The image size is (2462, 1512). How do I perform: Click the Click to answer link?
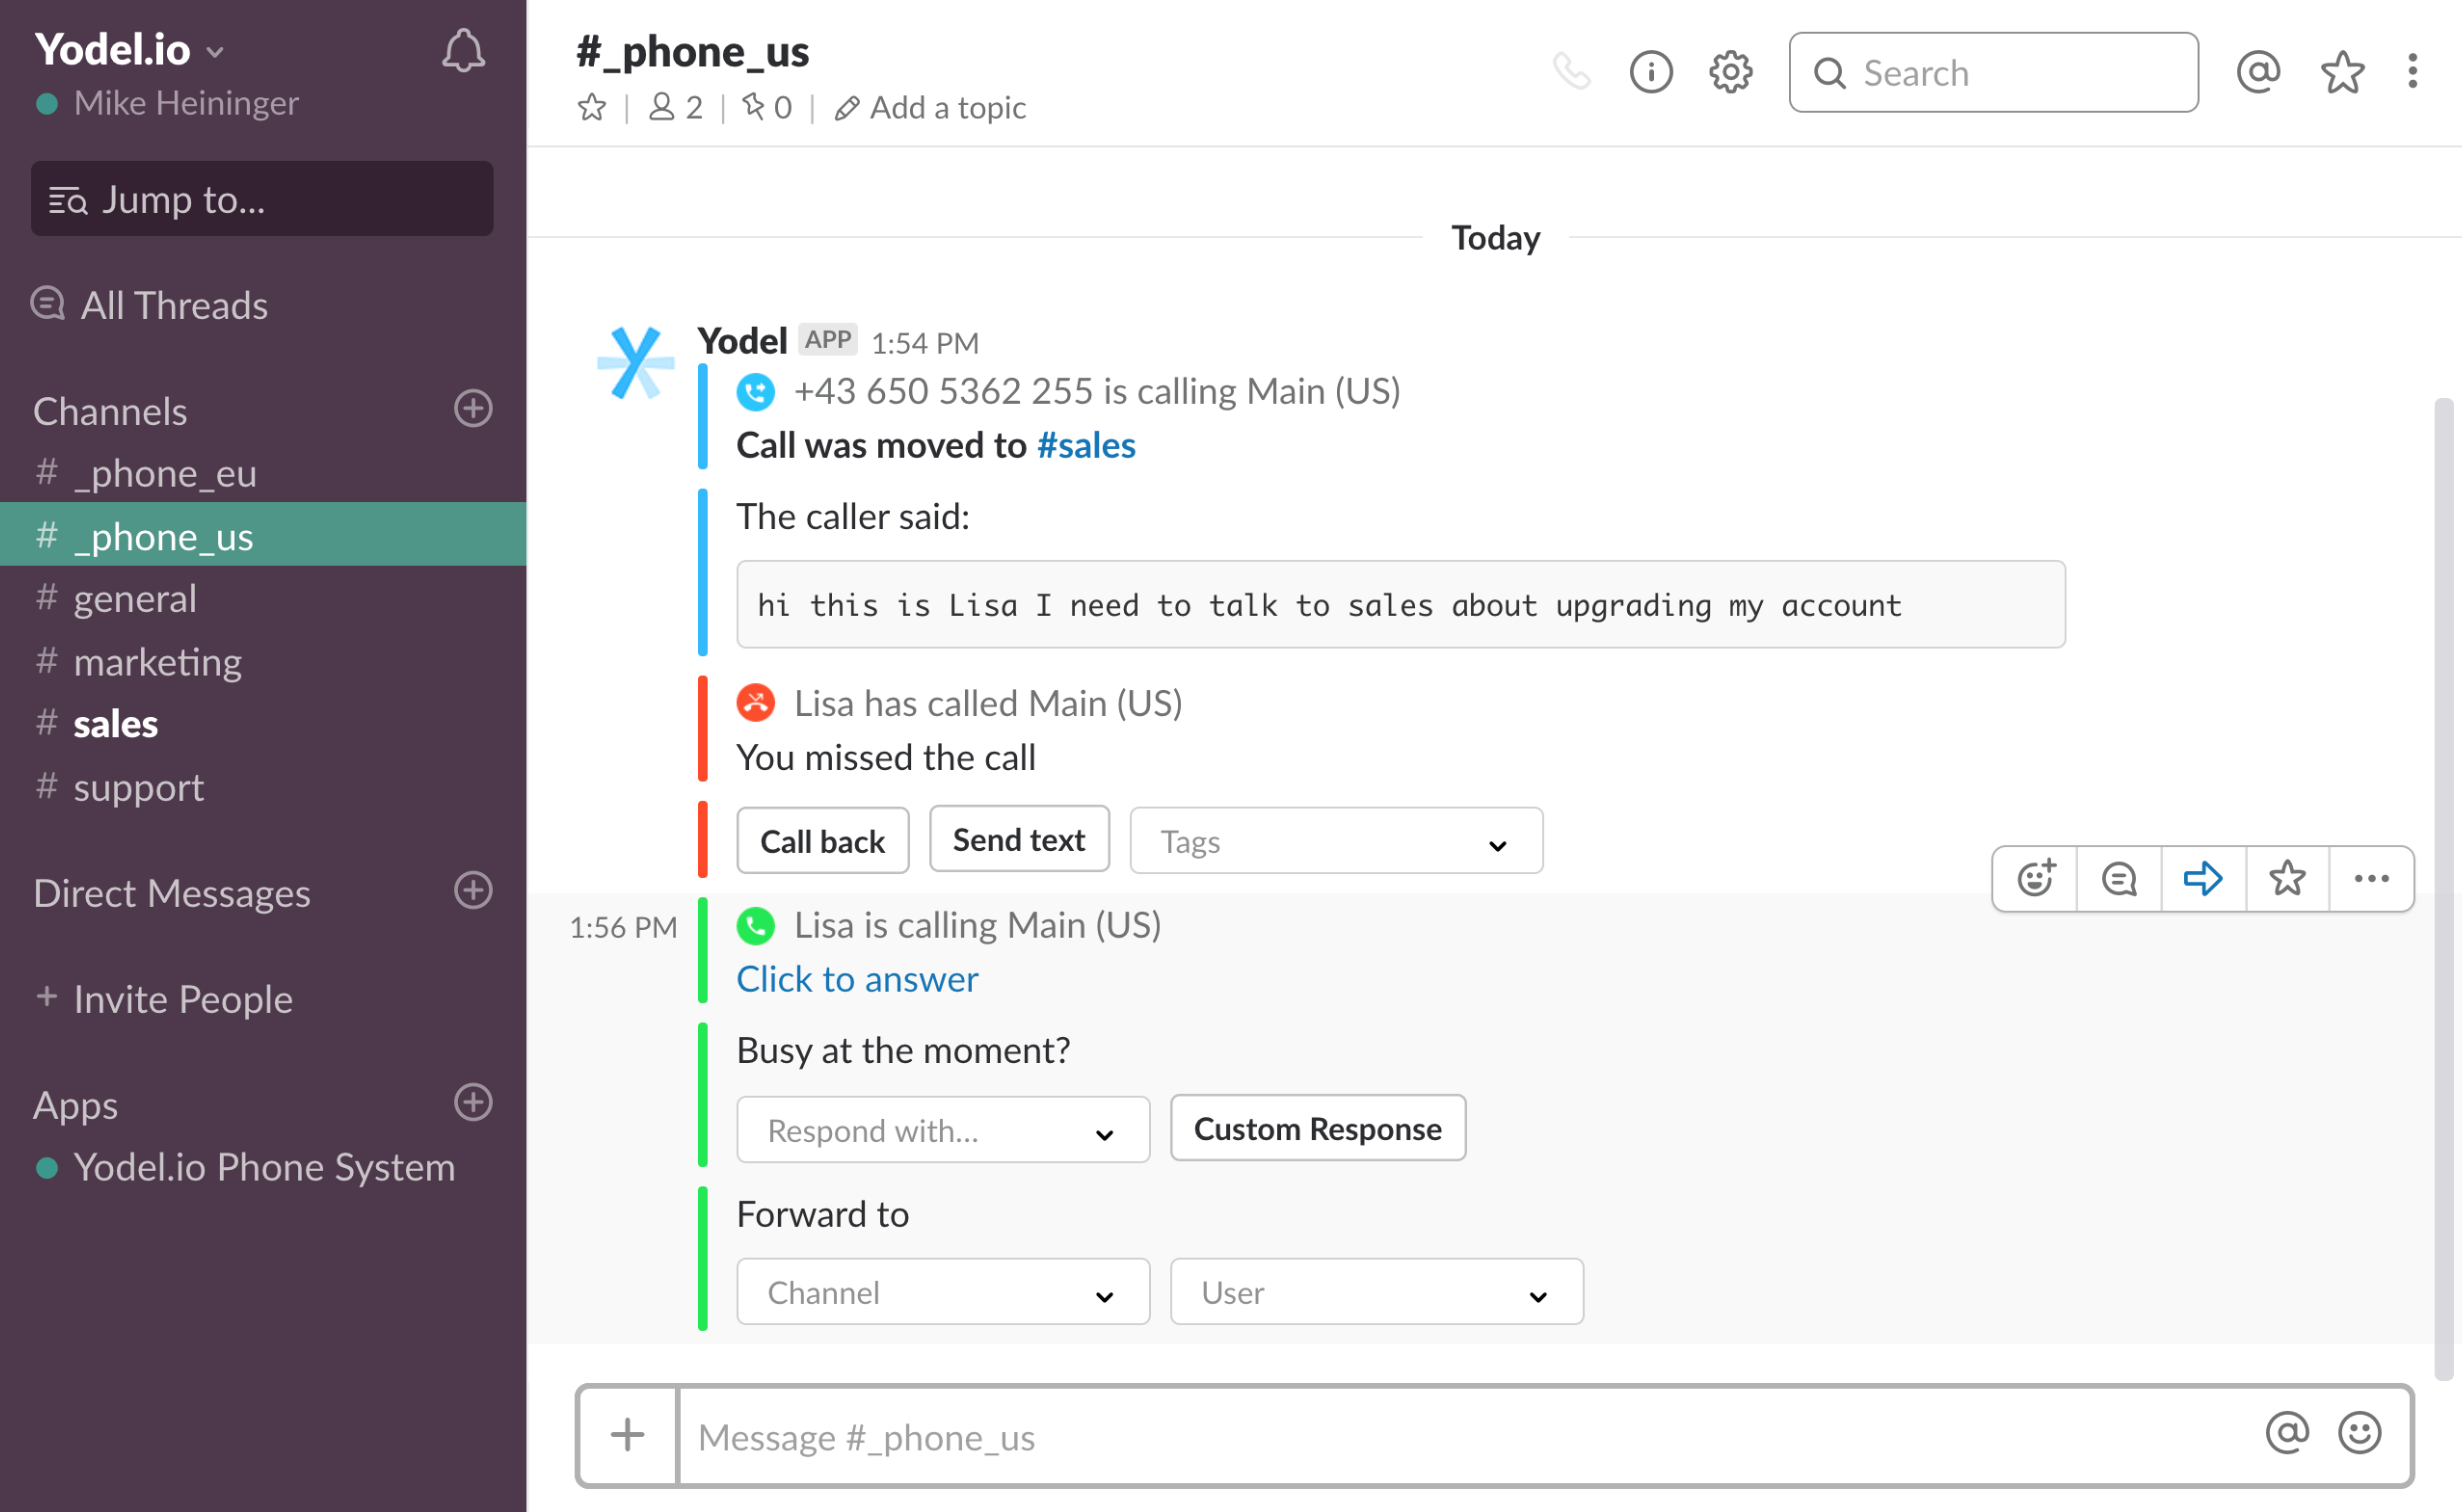pos(857,979)
